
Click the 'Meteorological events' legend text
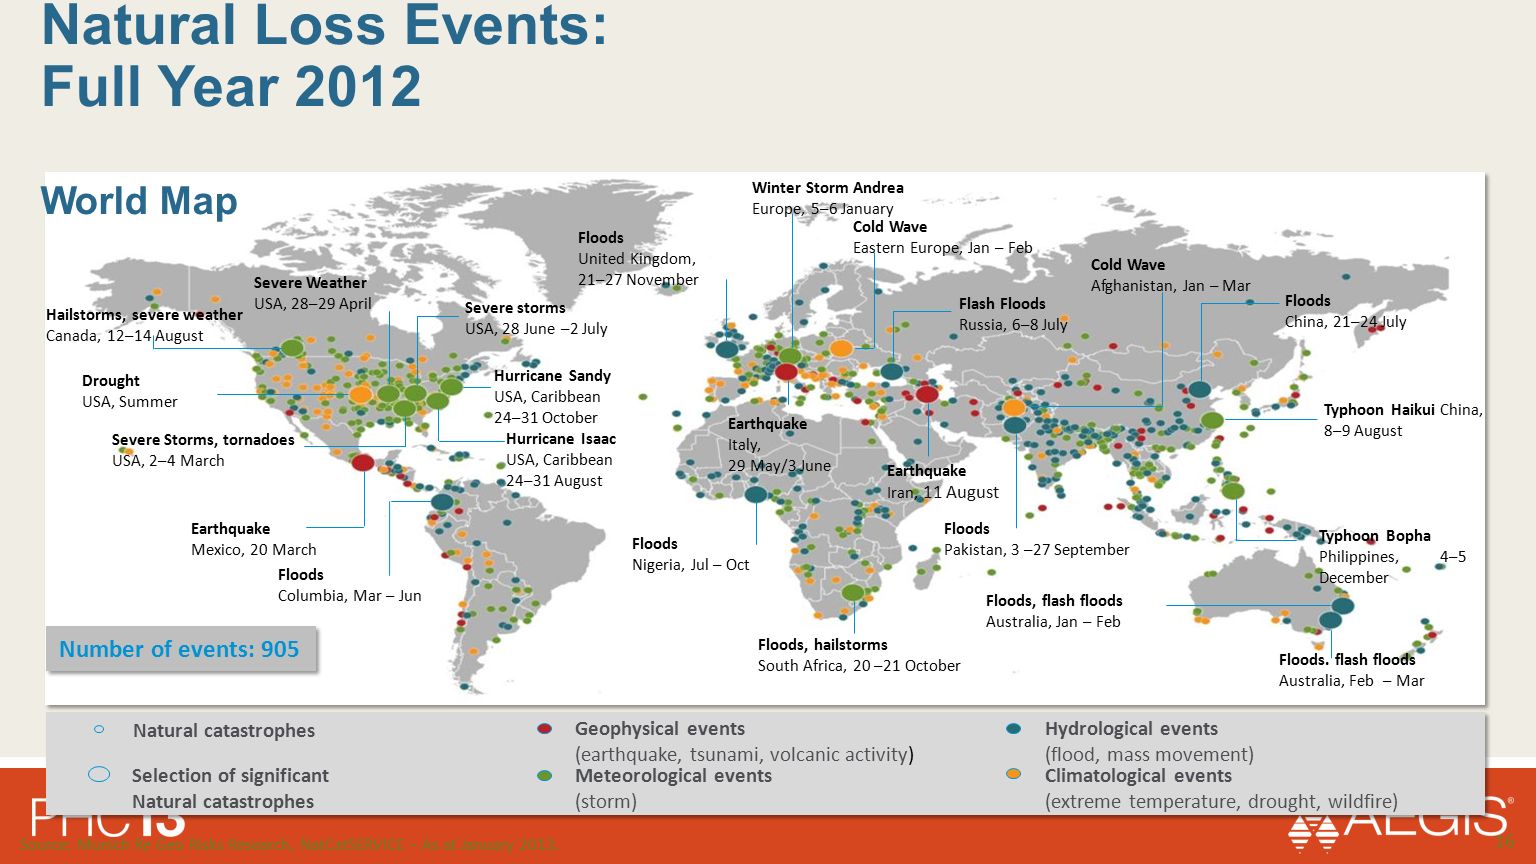tap(673, 776)
